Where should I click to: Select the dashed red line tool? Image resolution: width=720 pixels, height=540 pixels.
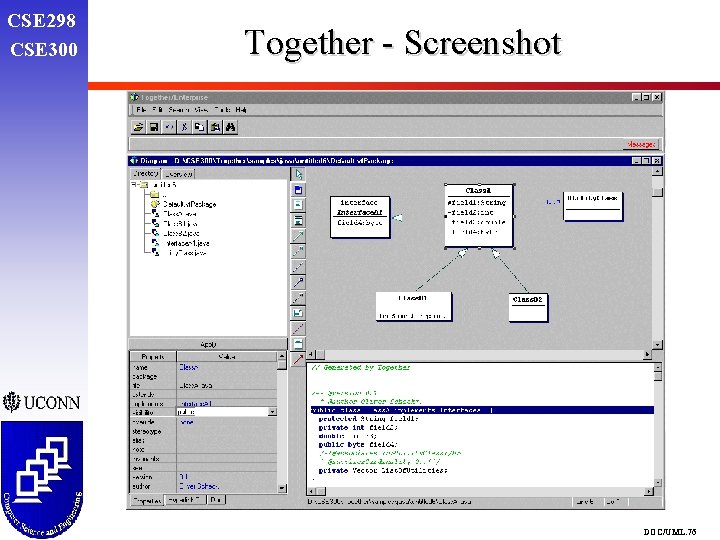pyautogui.click(x=298, y=328)
